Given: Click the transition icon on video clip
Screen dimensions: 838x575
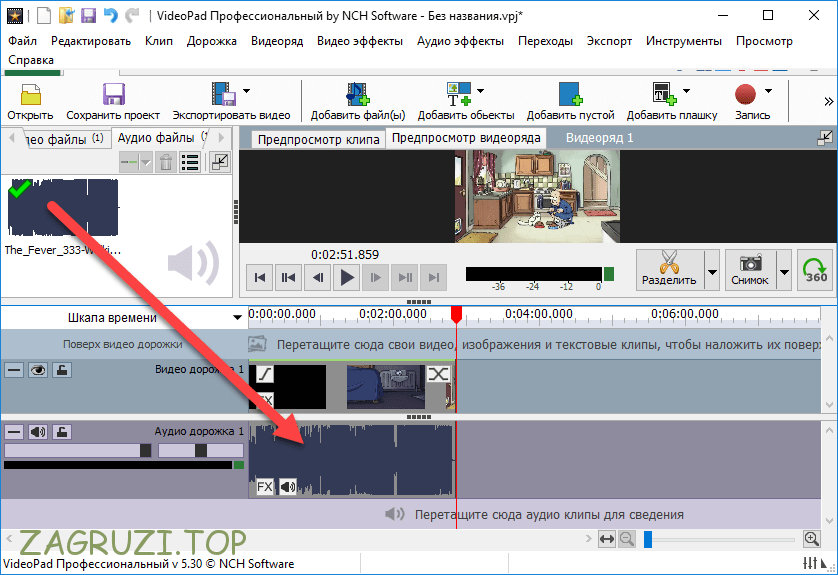Looking at the screenshot, I should point(438,374).
